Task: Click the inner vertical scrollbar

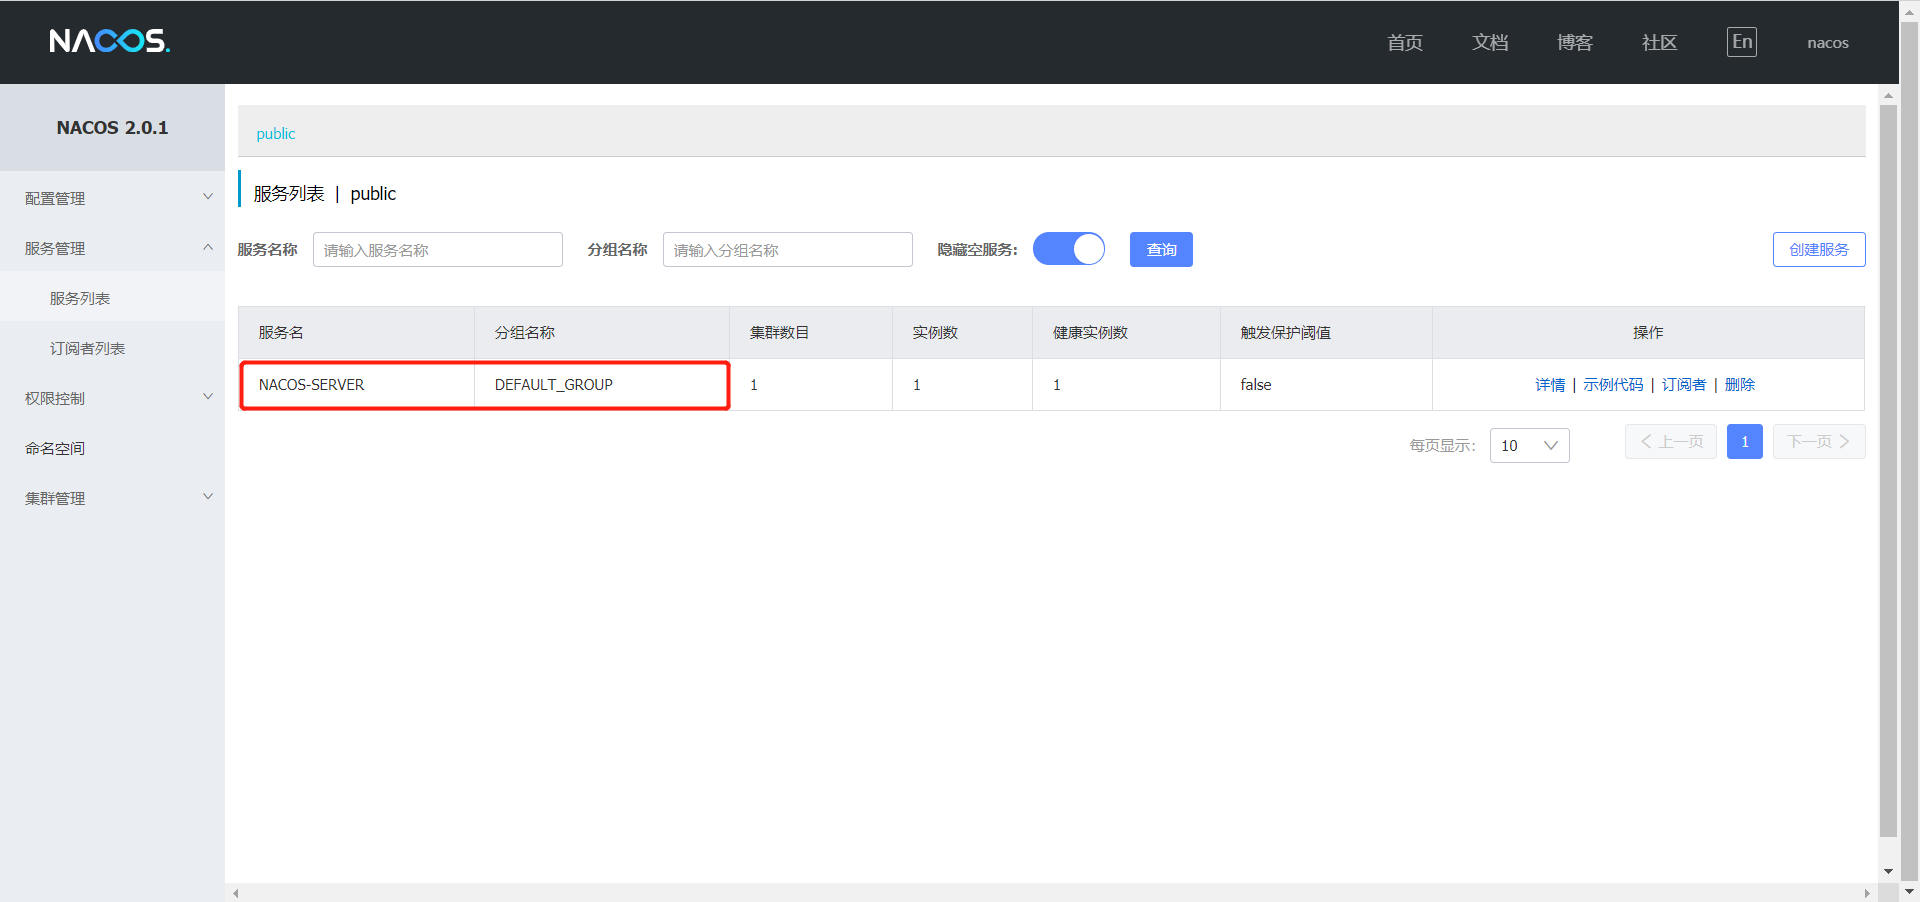Action: [x=1888, y=470]
